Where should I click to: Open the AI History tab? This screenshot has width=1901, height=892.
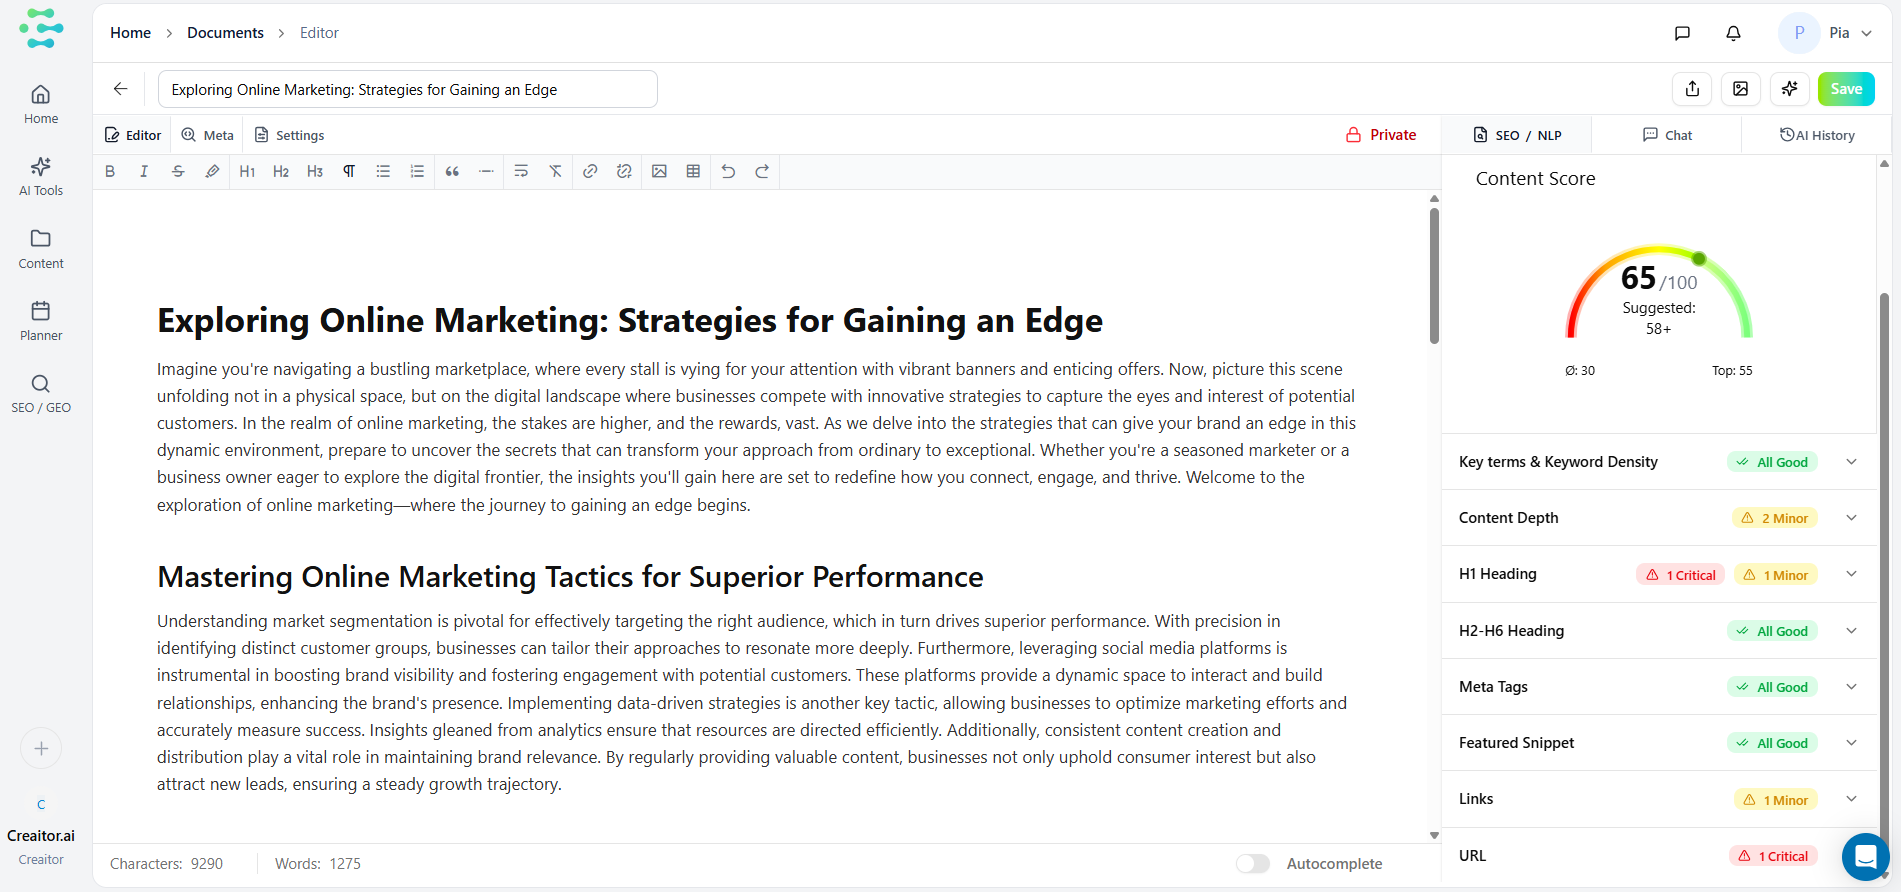[1817, 135]
